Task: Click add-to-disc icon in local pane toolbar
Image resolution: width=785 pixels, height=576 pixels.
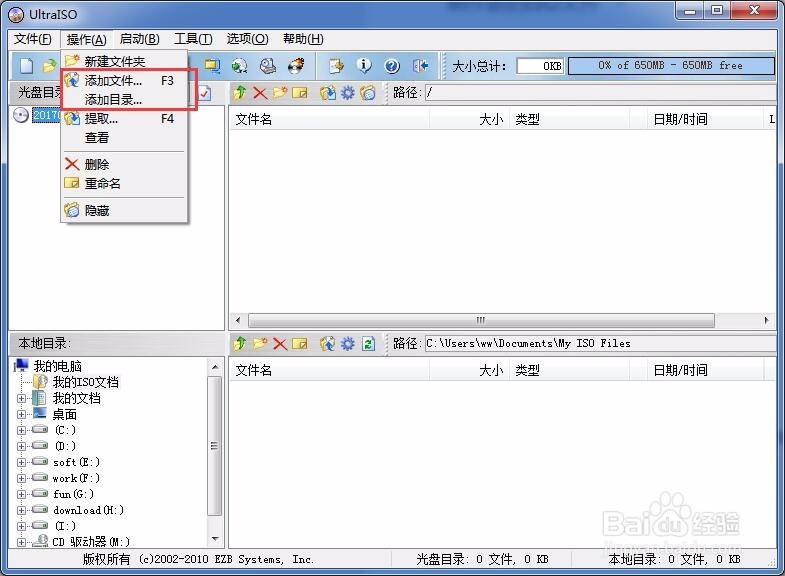Action: pyautogui.click(x=328, y=344)
